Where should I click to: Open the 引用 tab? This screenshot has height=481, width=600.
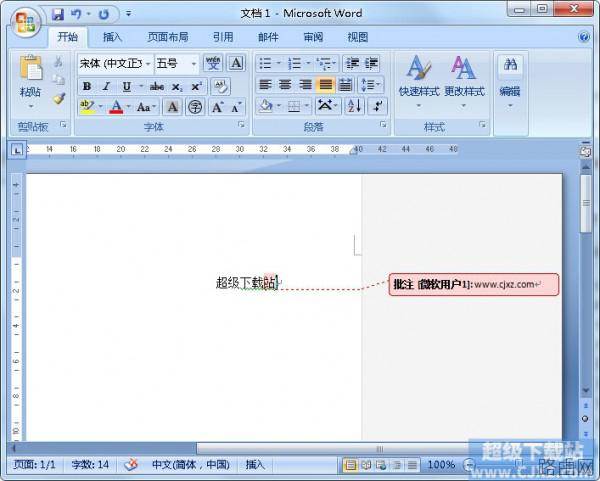[223, 37]
